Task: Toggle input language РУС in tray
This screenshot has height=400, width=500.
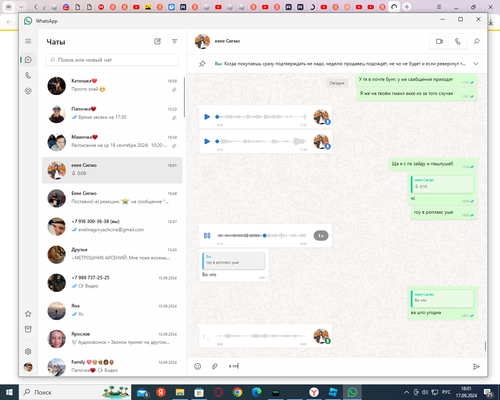Action: coord(446,392)
